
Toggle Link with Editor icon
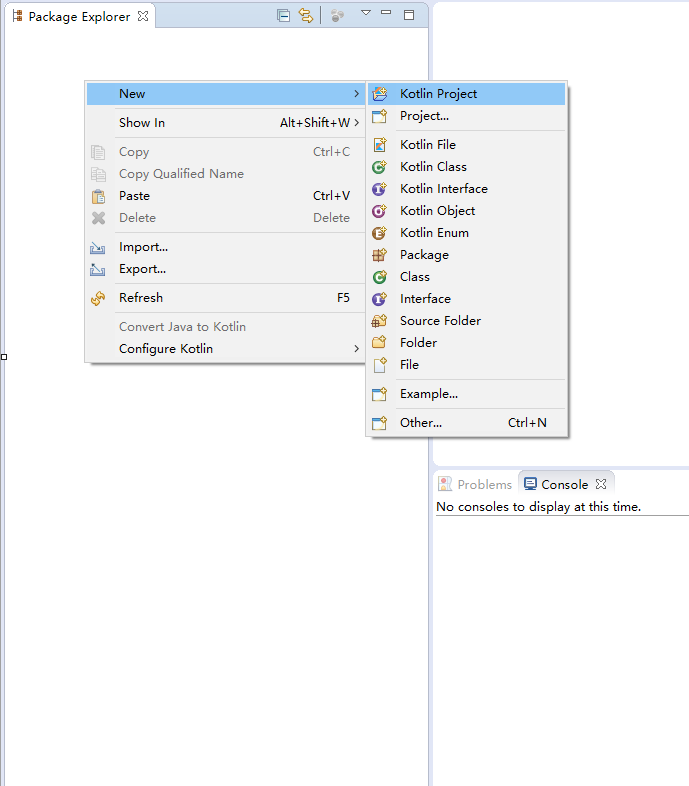305,16
